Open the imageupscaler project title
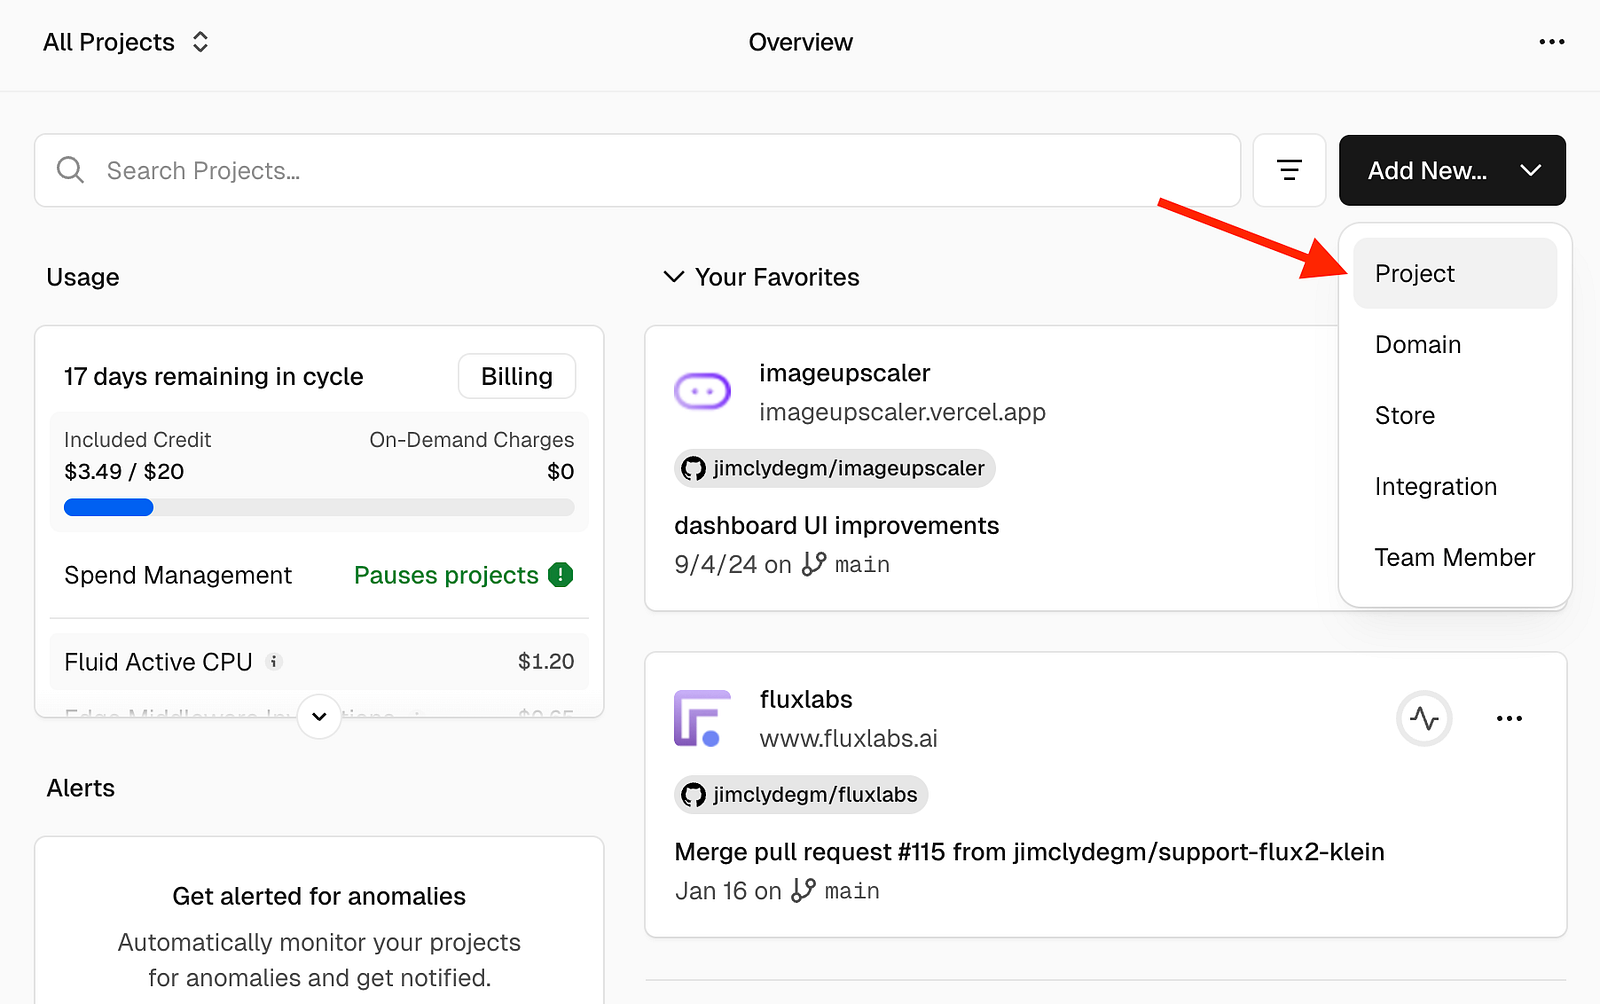1600x1004 pixels. pyautogui.click(x=844, y=373)
